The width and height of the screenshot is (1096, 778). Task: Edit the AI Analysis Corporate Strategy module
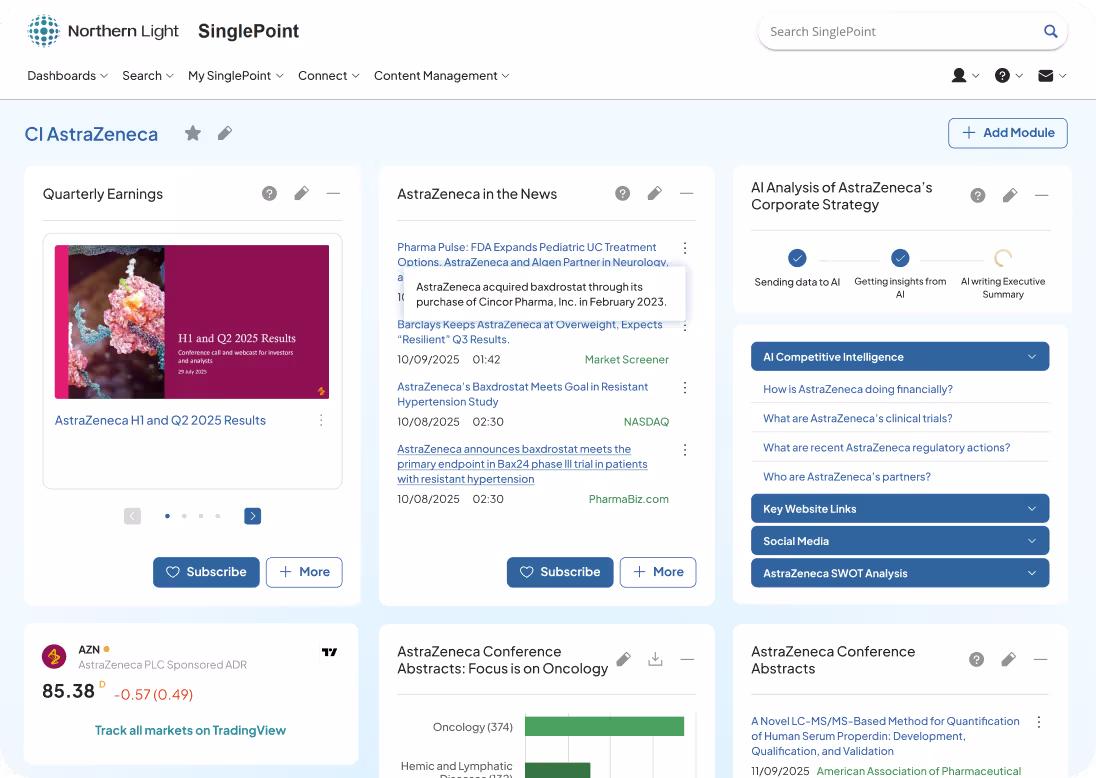pyautogui.click(x=1010, y=196)
